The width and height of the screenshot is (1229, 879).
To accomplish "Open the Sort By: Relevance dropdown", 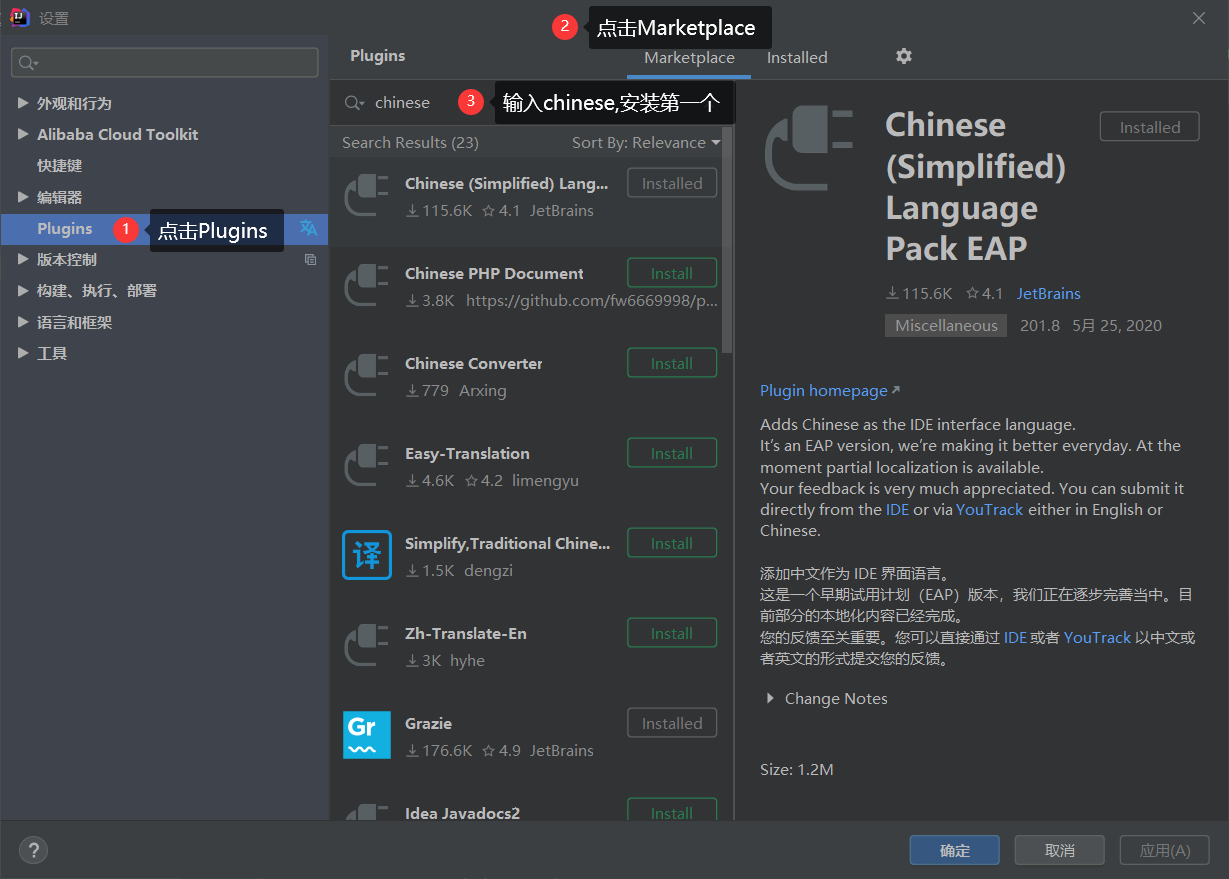I will point(646,143).
